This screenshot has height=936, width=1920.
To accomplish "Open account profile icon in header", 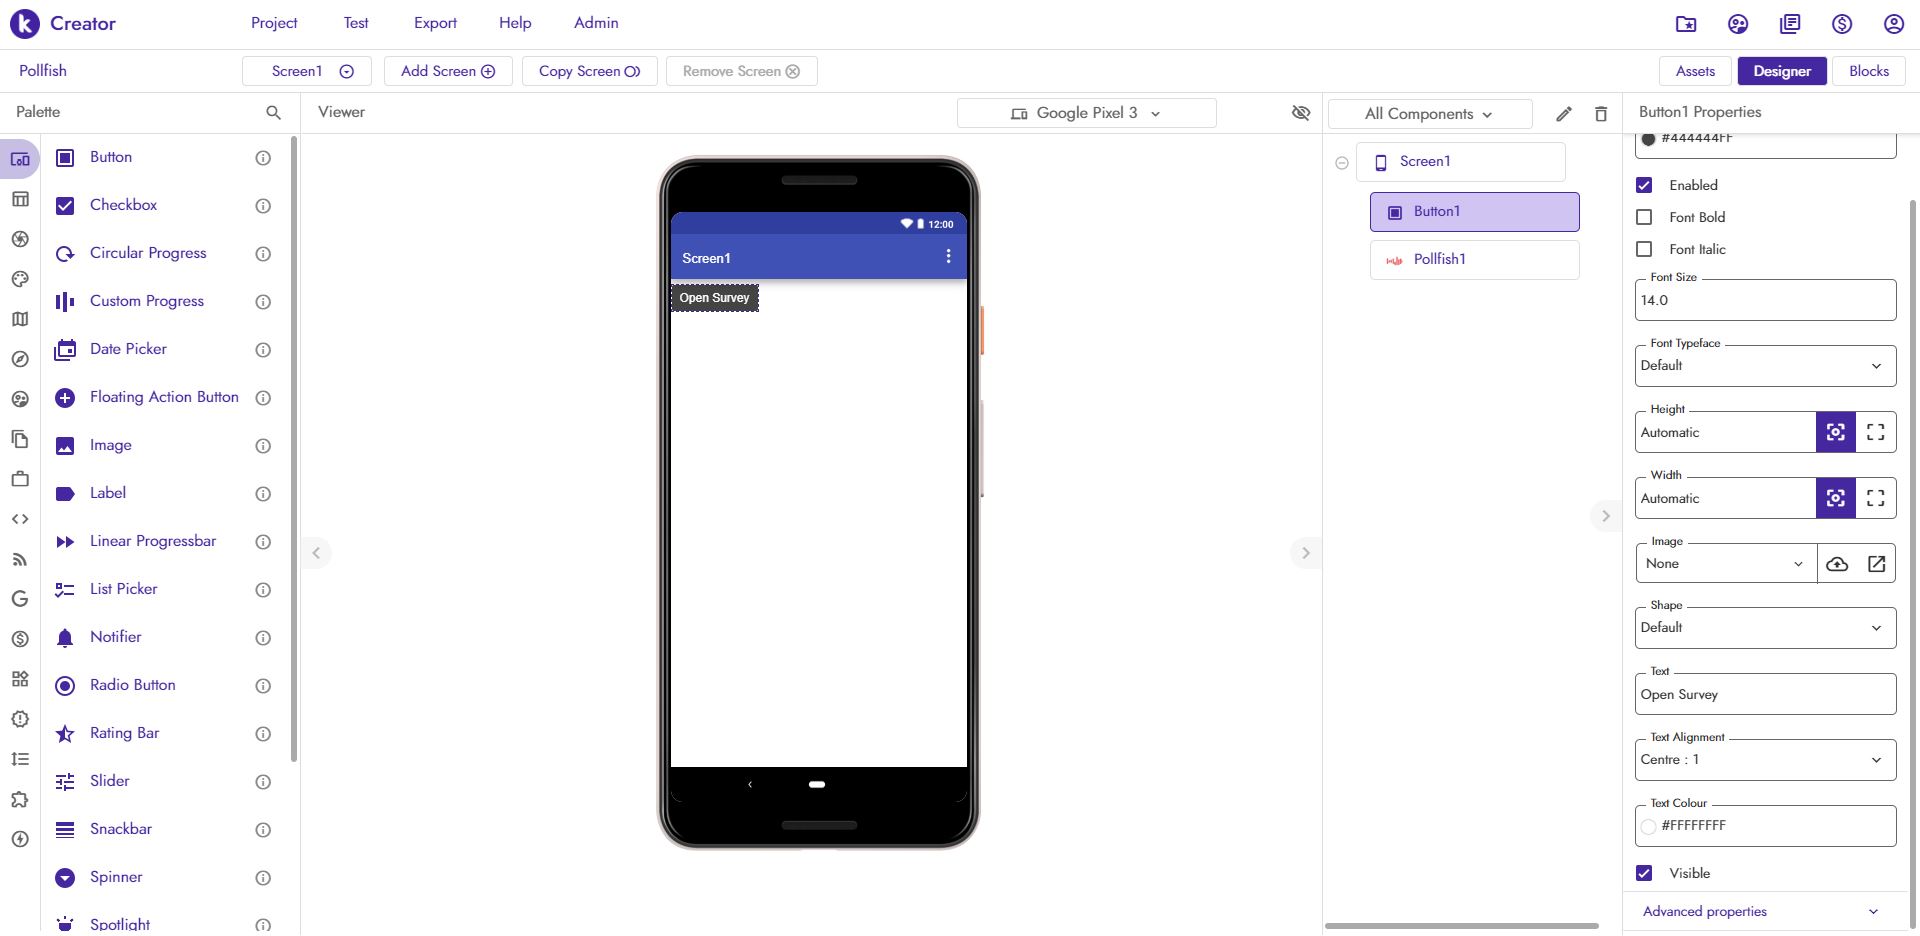I will [1893, 24].
